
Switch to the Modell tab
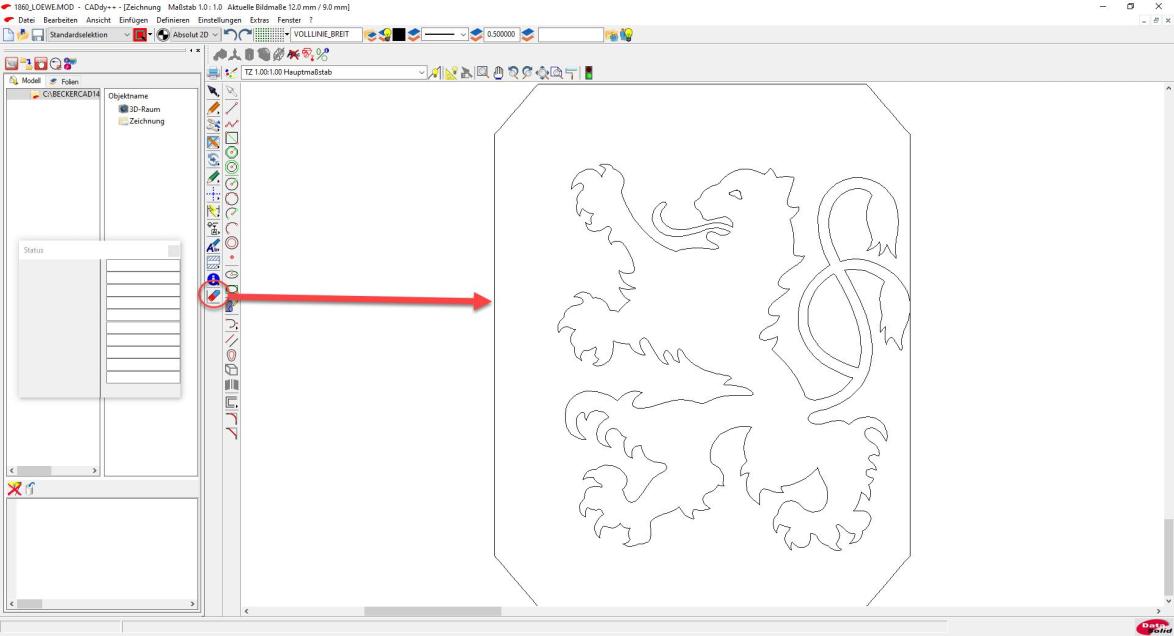[25, 81]
